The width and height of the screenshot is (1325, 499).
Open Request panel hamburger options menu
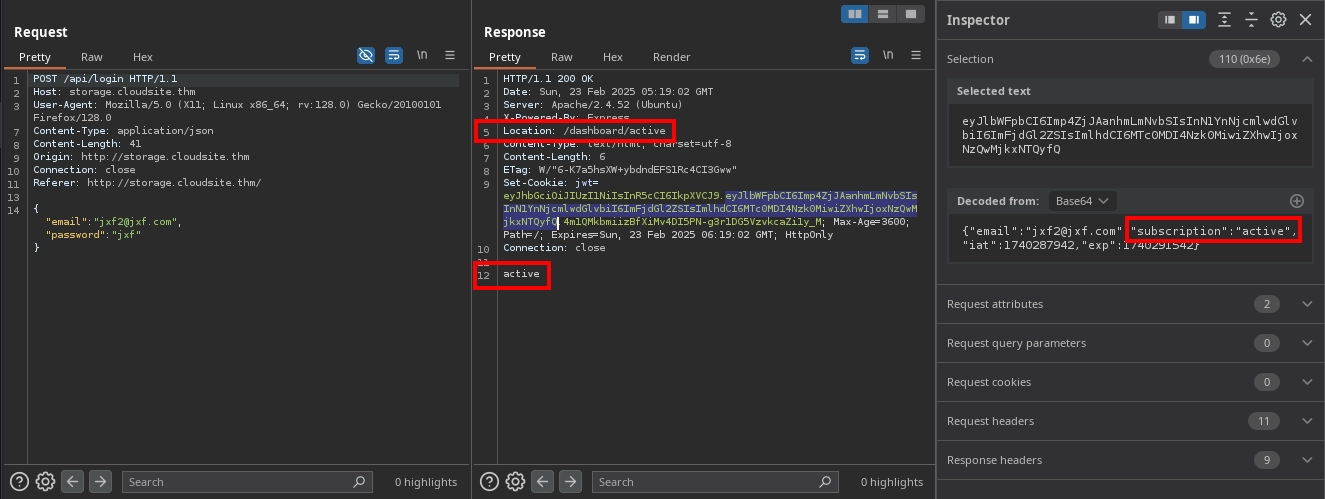450,56
